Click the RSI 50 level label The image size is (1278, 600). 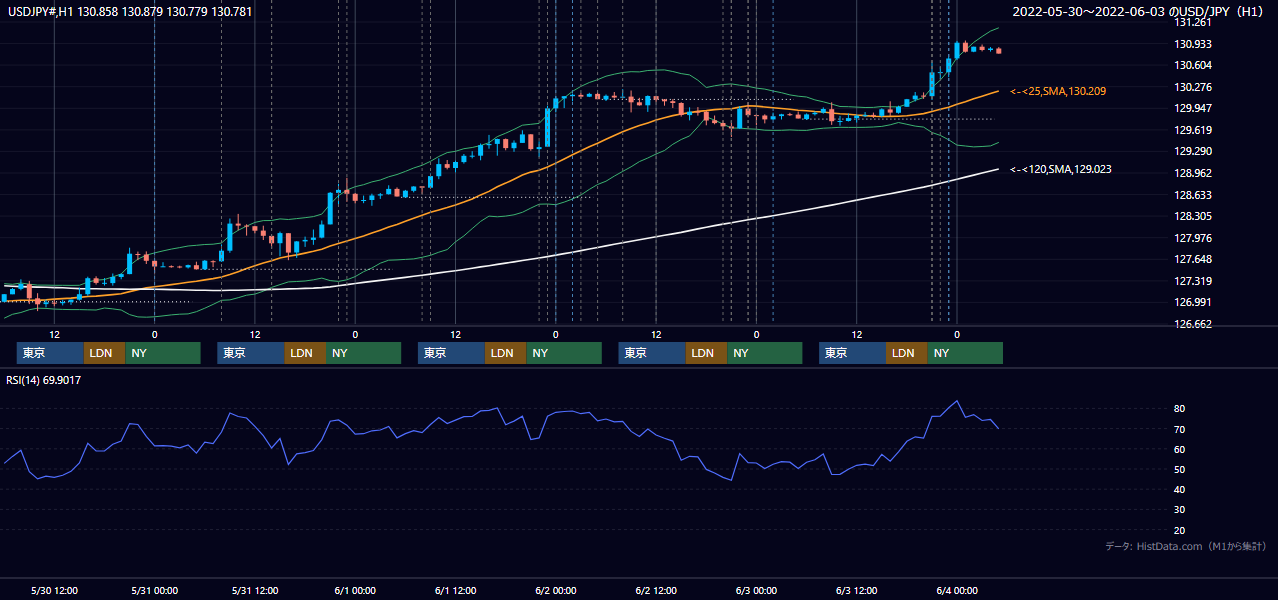point(1180,469)
